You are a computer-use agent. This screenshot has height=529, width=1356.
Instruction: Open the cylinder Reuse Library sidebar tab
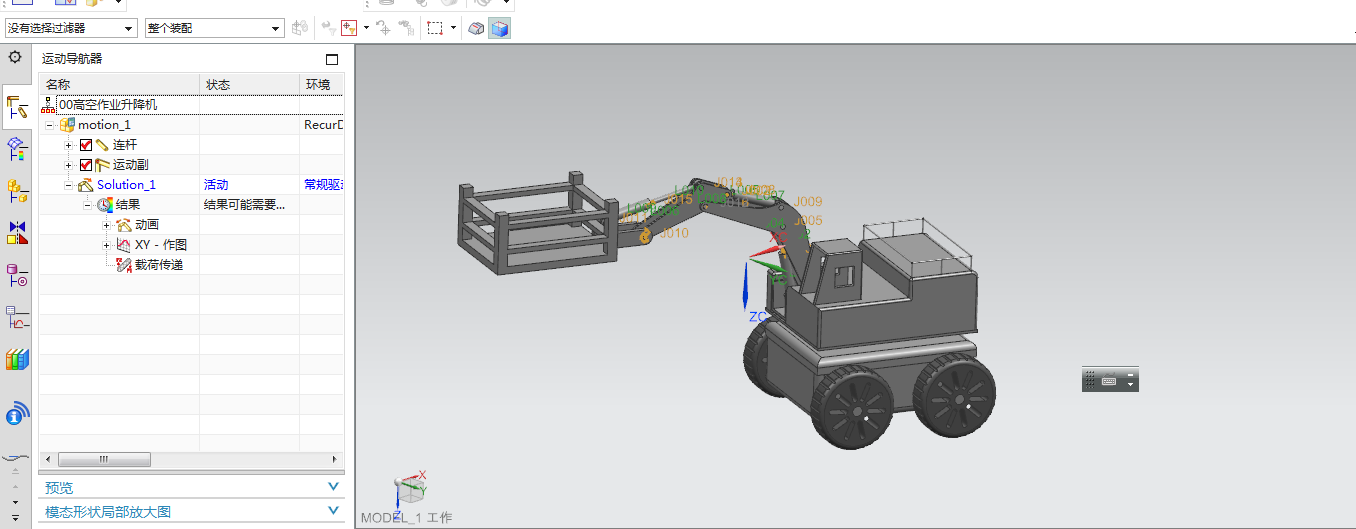tap(17, 274)
